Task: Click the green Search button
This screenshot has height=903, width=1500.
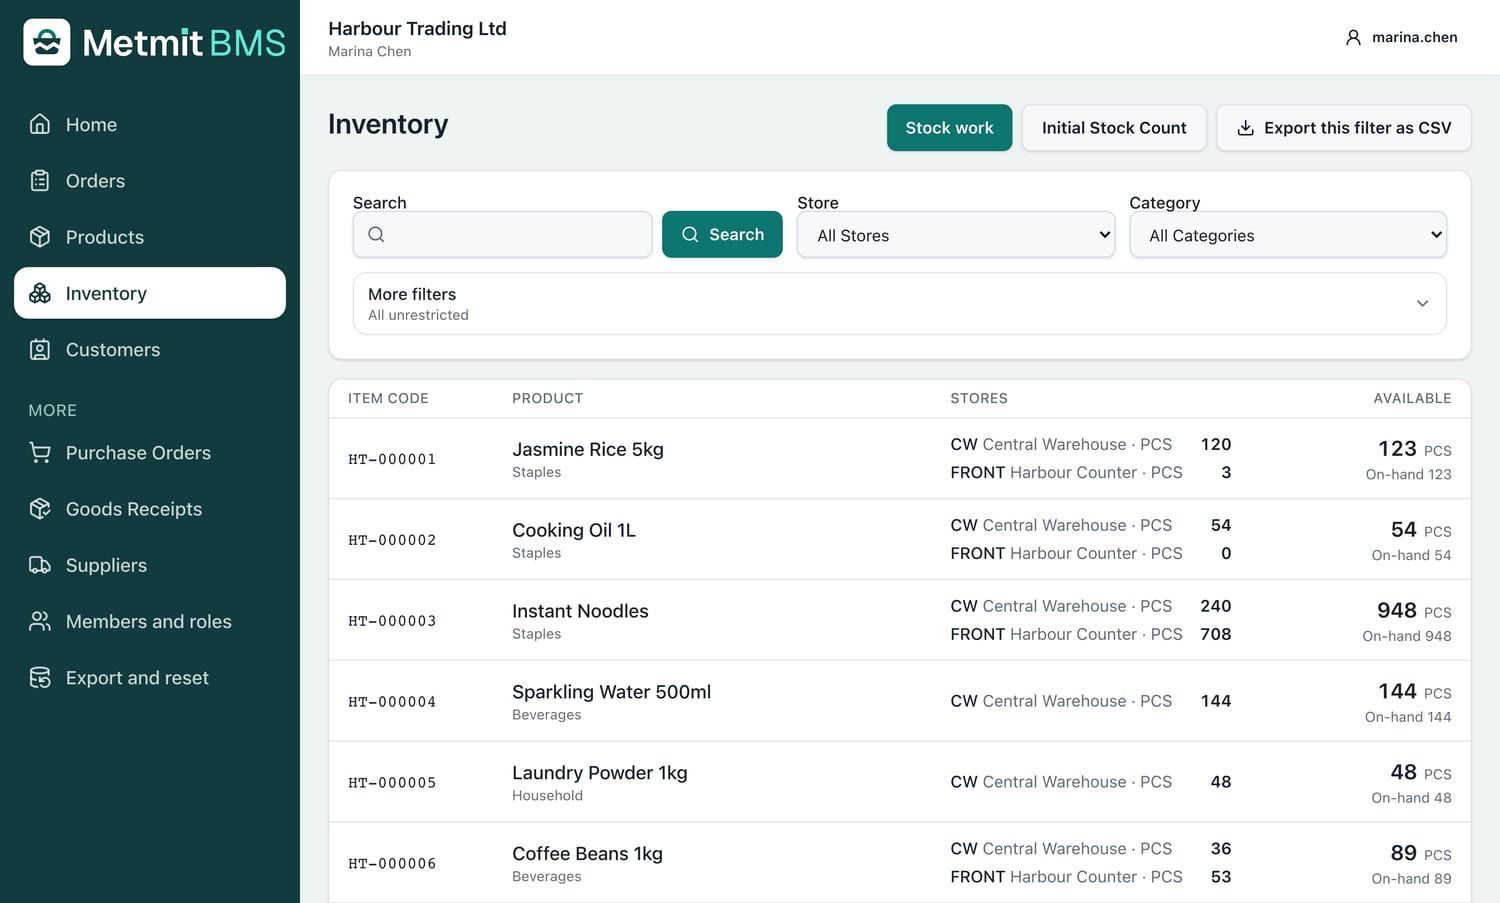Action: click(722, 234)
